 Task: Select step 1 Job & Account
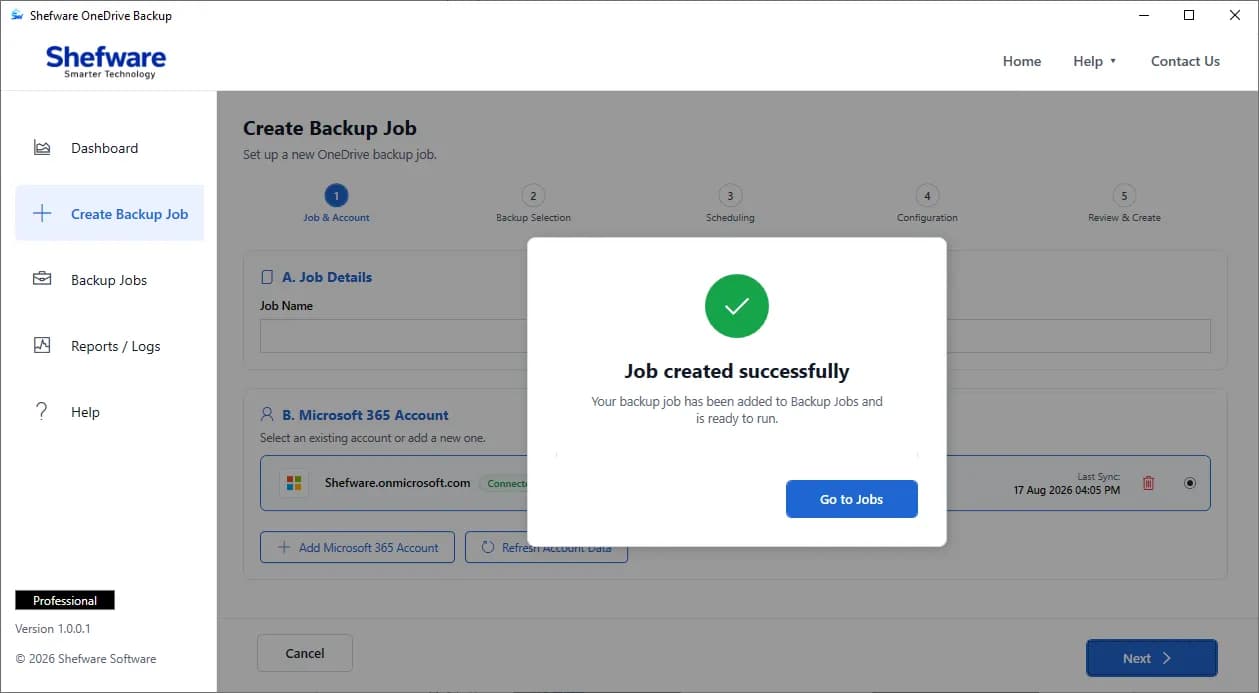click(x=336, y=203)
